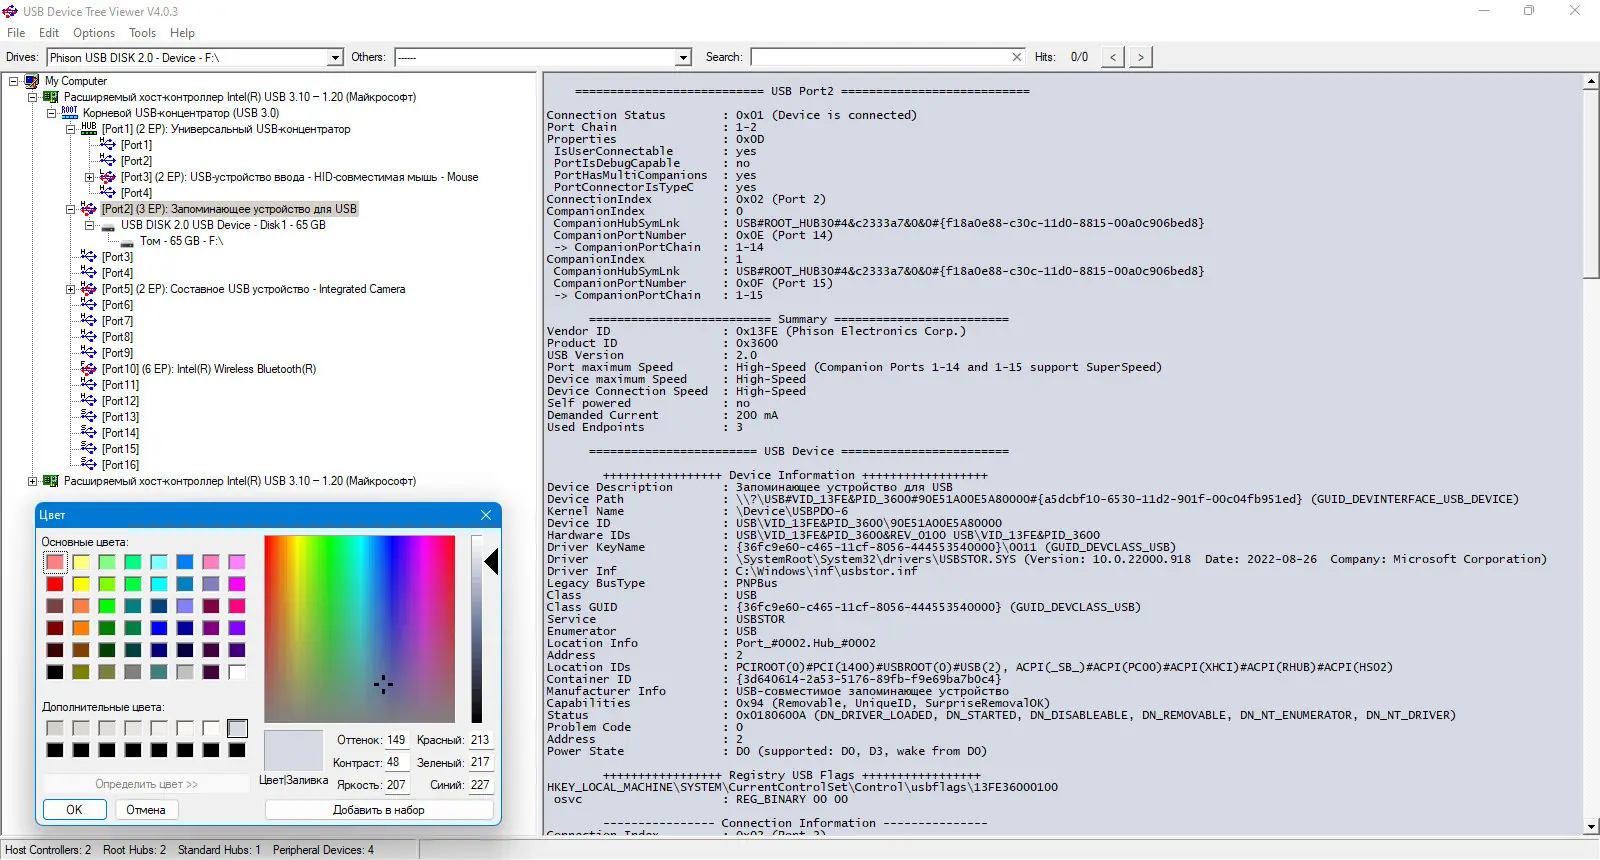Select the Bluetooth device icon at Port10
Screen dimensions: 1600x860
(x=88, y=369)
